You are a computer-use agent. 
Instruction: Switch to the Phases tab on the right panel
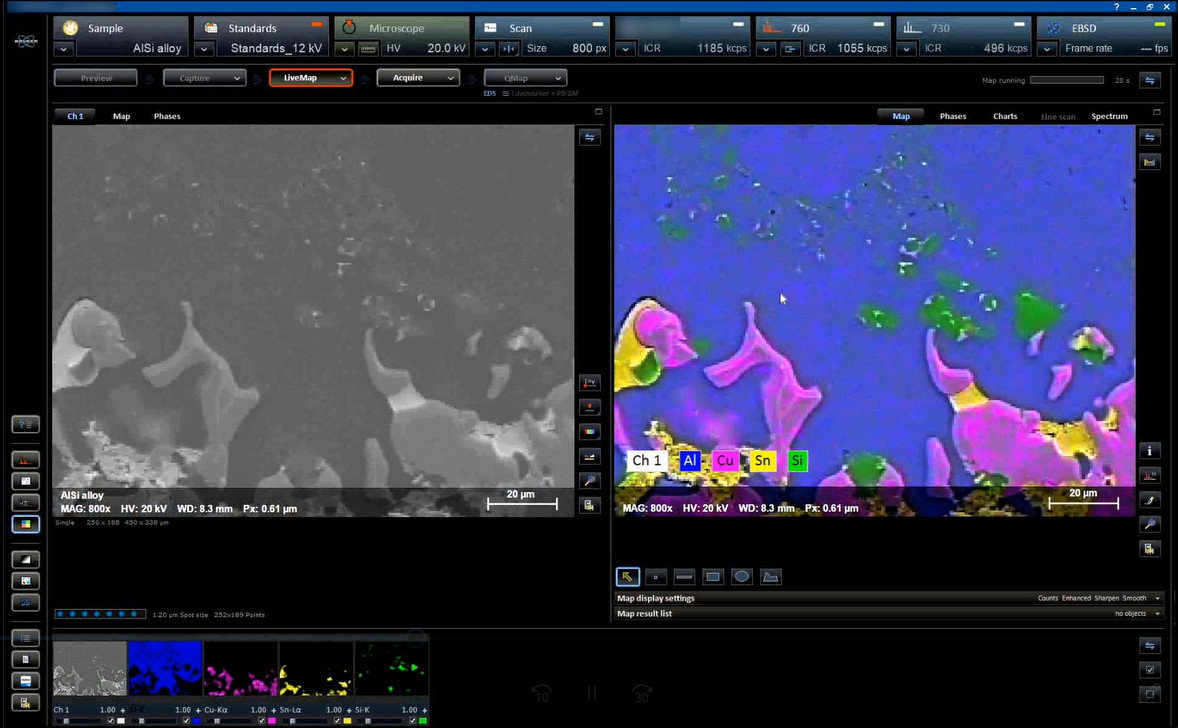952,116
